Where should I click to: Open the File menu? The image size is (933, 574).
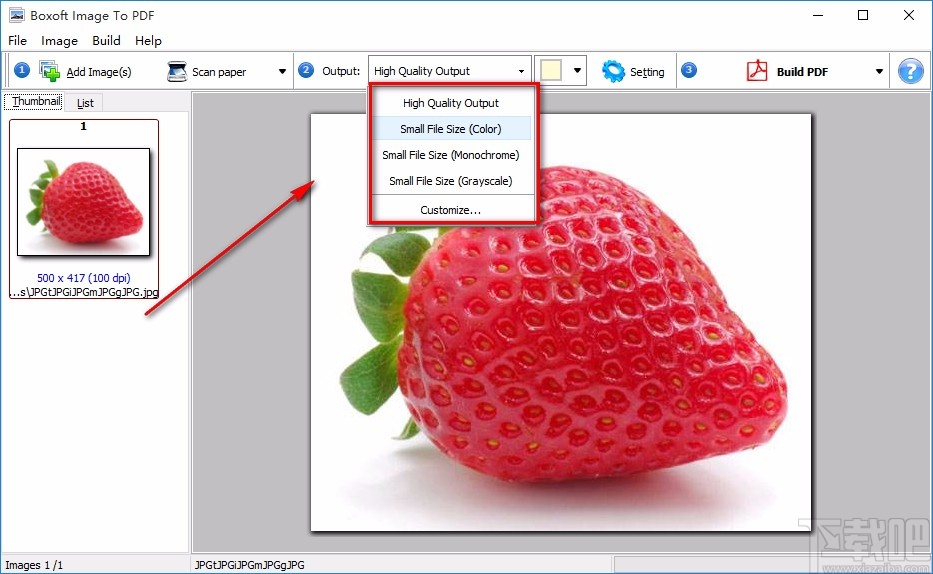[17, 40]
